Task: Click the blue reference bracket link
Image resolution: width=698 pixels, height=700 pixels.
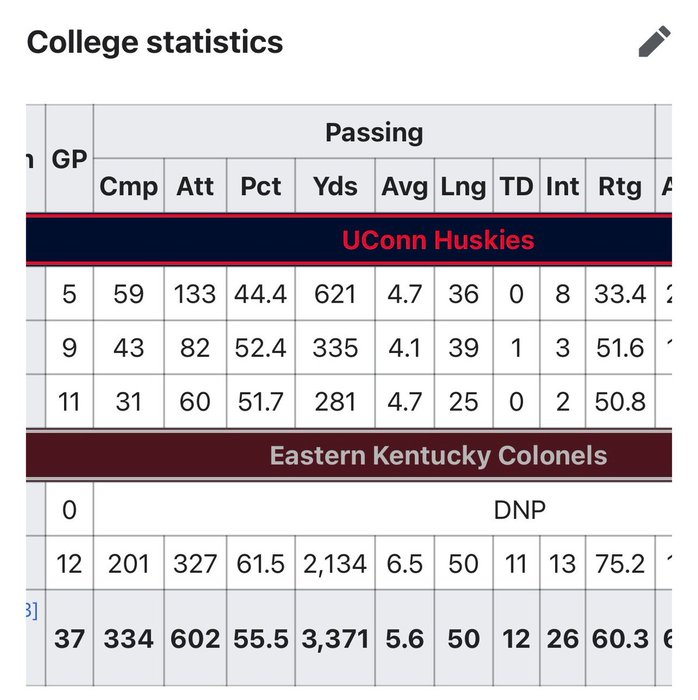Action: point(32,610)
